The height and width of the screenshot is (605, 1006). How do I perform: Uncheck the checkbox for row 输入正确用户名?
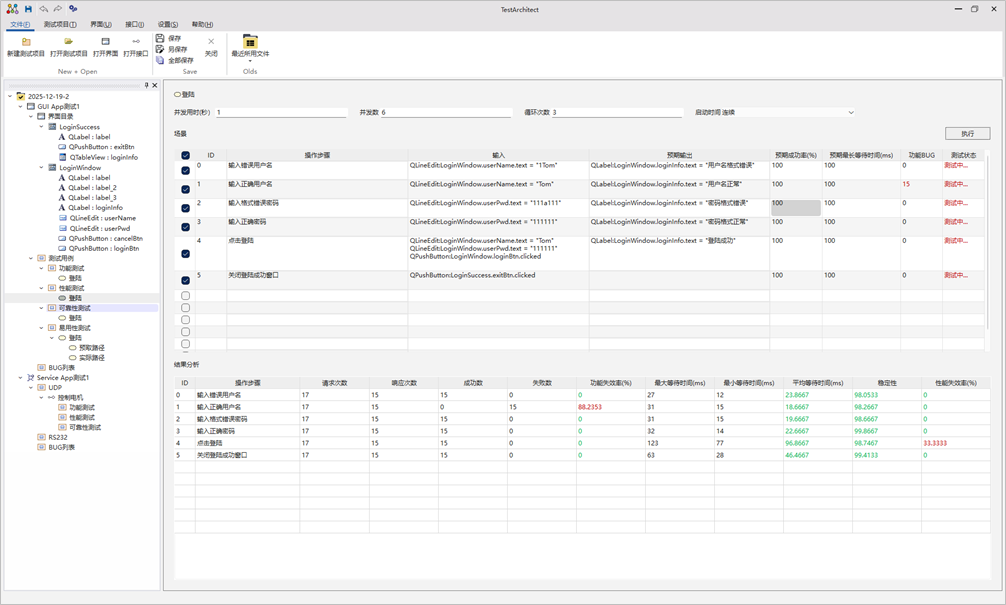(x=185, y=189)
